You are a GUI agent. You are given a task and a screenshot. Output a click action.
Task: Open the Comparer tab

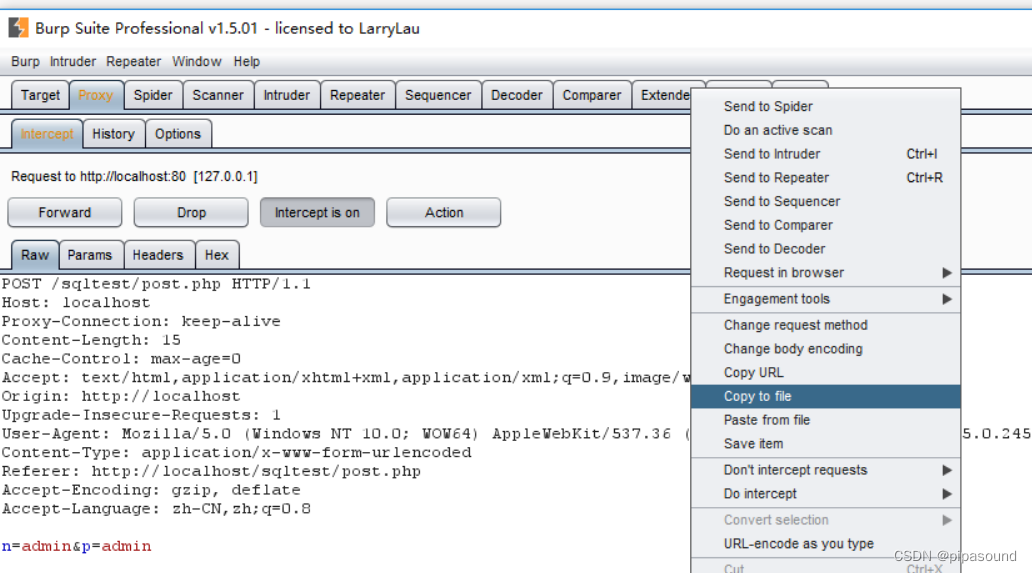[x=592, y=95]
